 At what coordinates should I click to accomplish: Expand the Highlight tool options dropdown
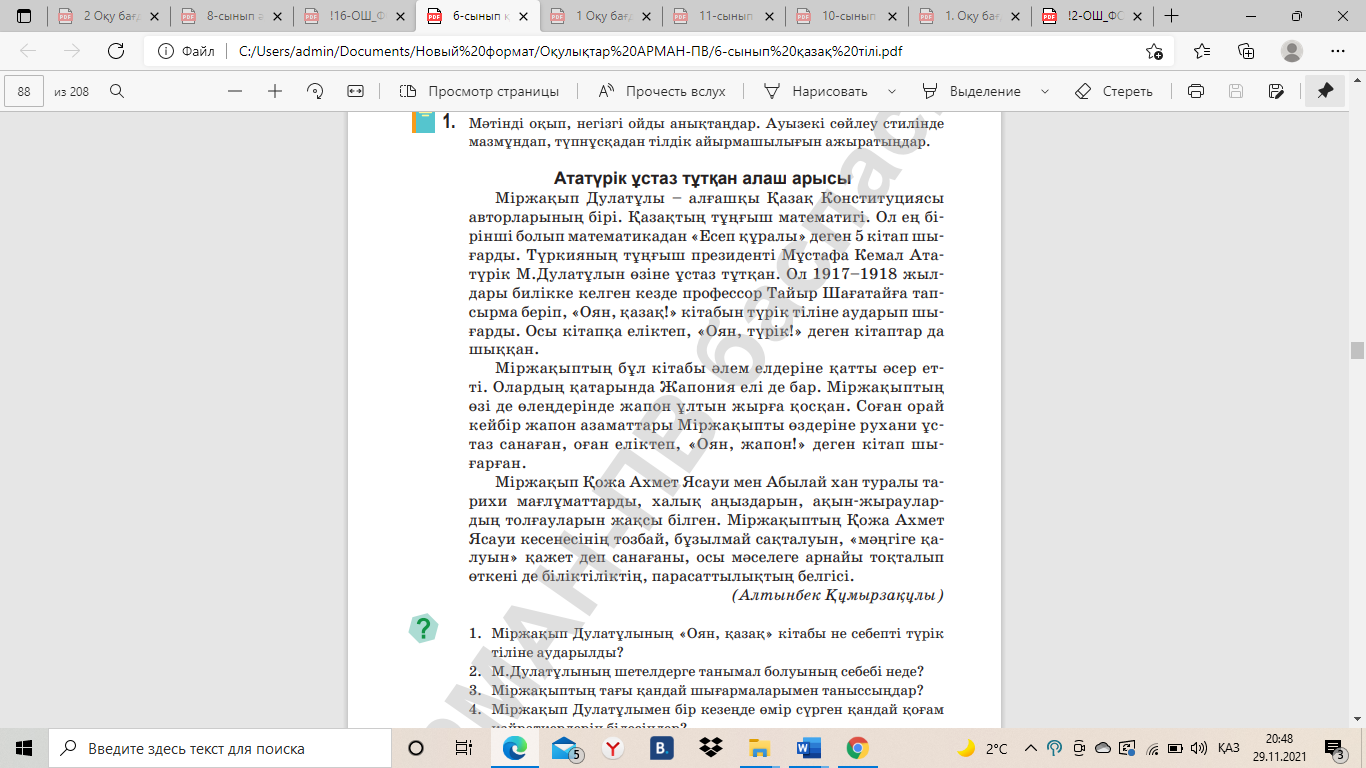[x=1045, y=91]
